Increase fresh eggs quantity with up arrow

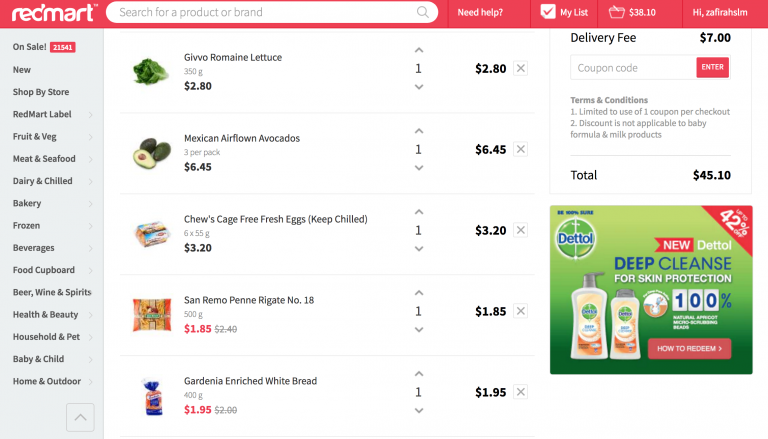[418, 212]
